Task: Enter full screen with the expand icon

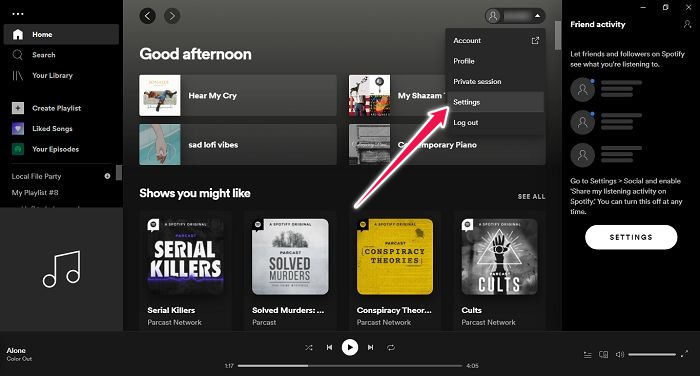Action: [684, 354]
